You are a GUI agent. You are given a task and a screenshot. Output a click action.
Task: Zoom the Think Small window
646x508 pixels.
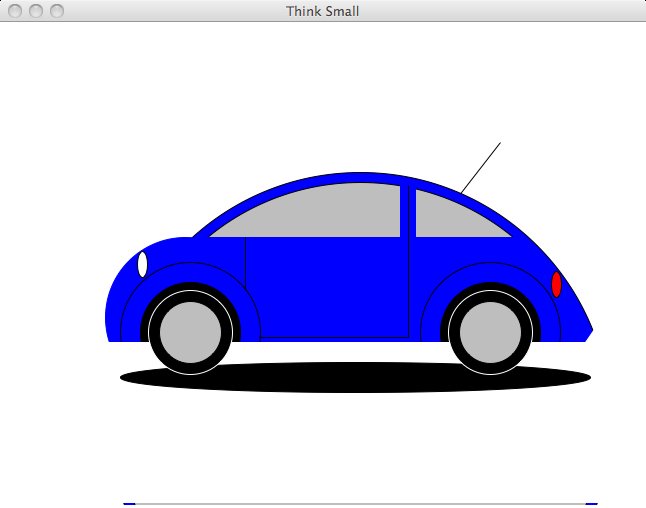(x=57, y=11)
